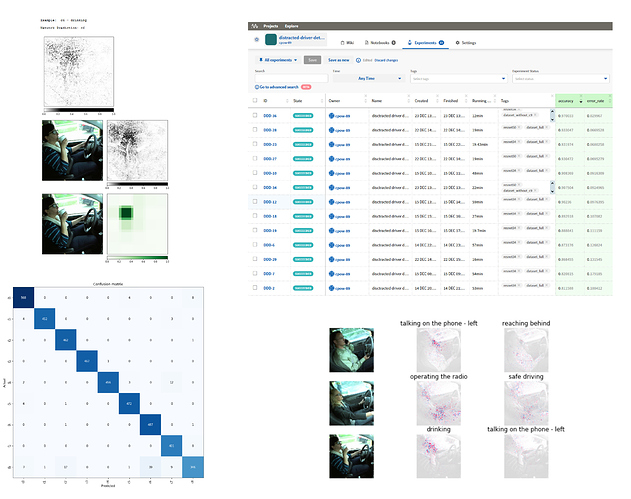Click the Experiments tab flask icon

[409, 43]
